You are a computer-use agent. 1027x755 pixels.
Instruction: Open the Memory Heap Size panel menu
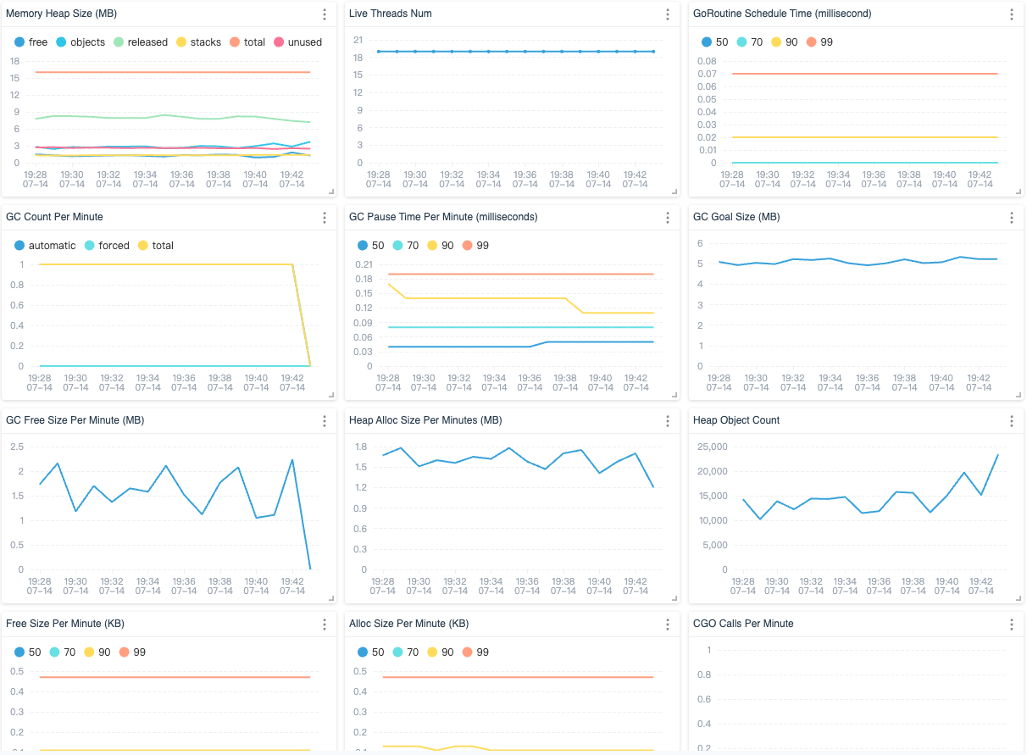(x=324, y=15)
